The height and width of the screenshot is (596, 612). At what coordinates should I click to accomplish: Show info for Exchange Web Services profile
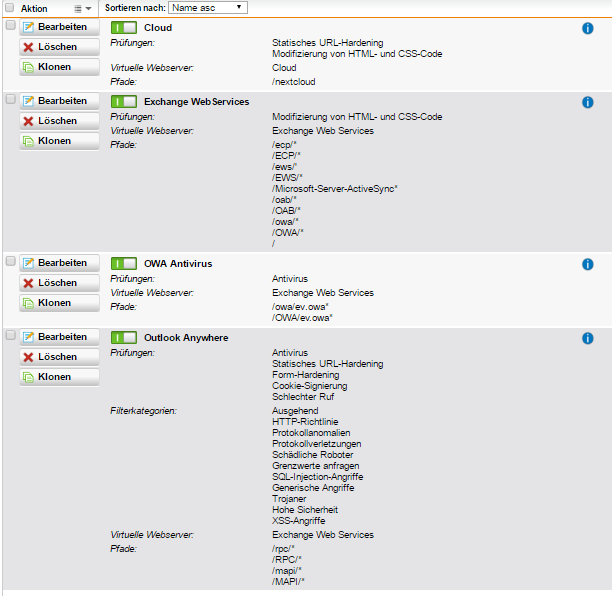pyautogui.click(x=588, y=102)
